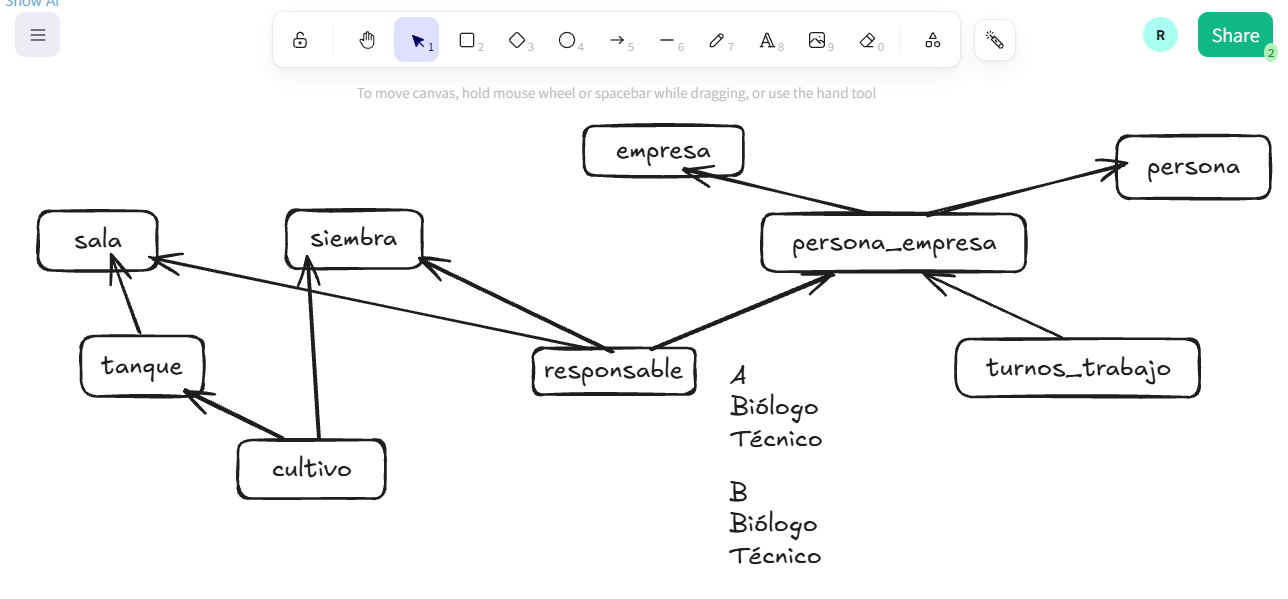Screen dimensions: 1288x599
Task: Open the hamburger main menu
Action: [38, 35]
